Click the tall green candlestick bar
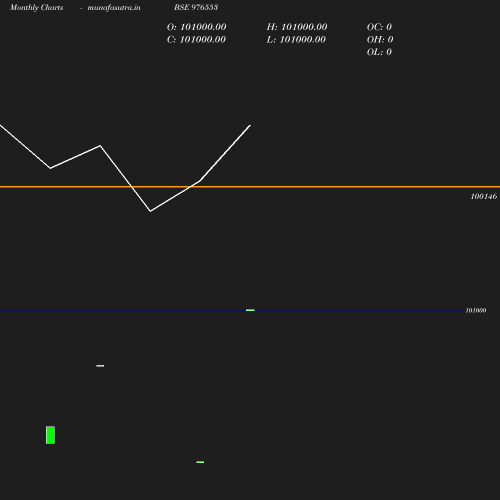 [x=50, y=435]
